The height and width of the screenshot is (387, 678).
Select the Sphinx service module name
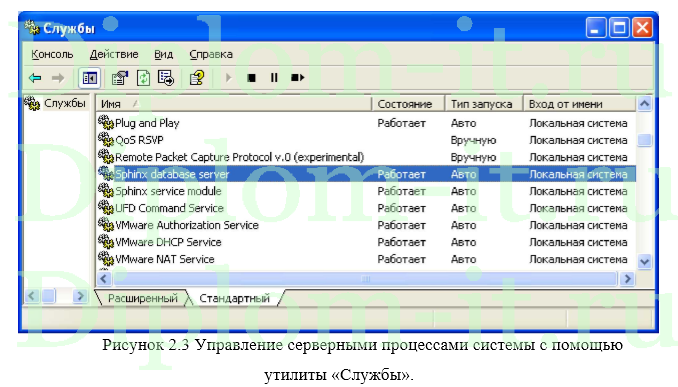tap(168, 191)
